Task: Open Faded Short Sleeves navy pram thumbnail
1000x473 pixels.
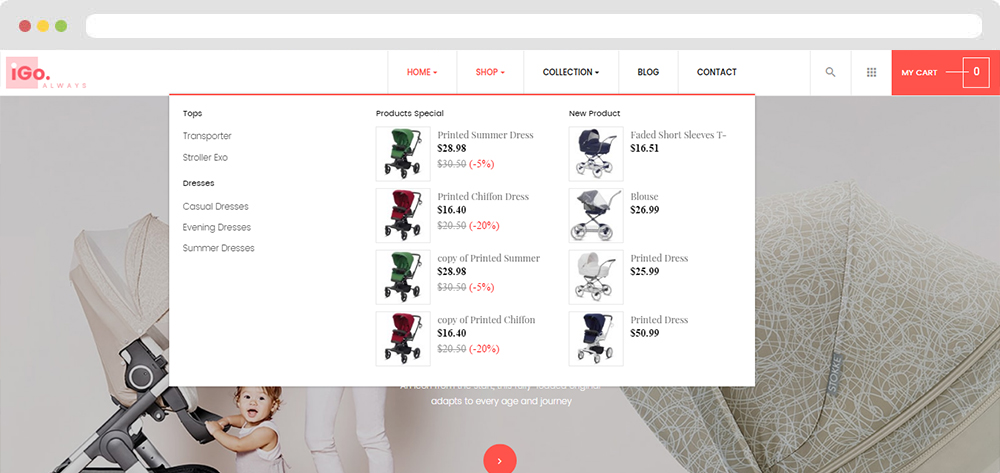Action: tap(596, 154)
